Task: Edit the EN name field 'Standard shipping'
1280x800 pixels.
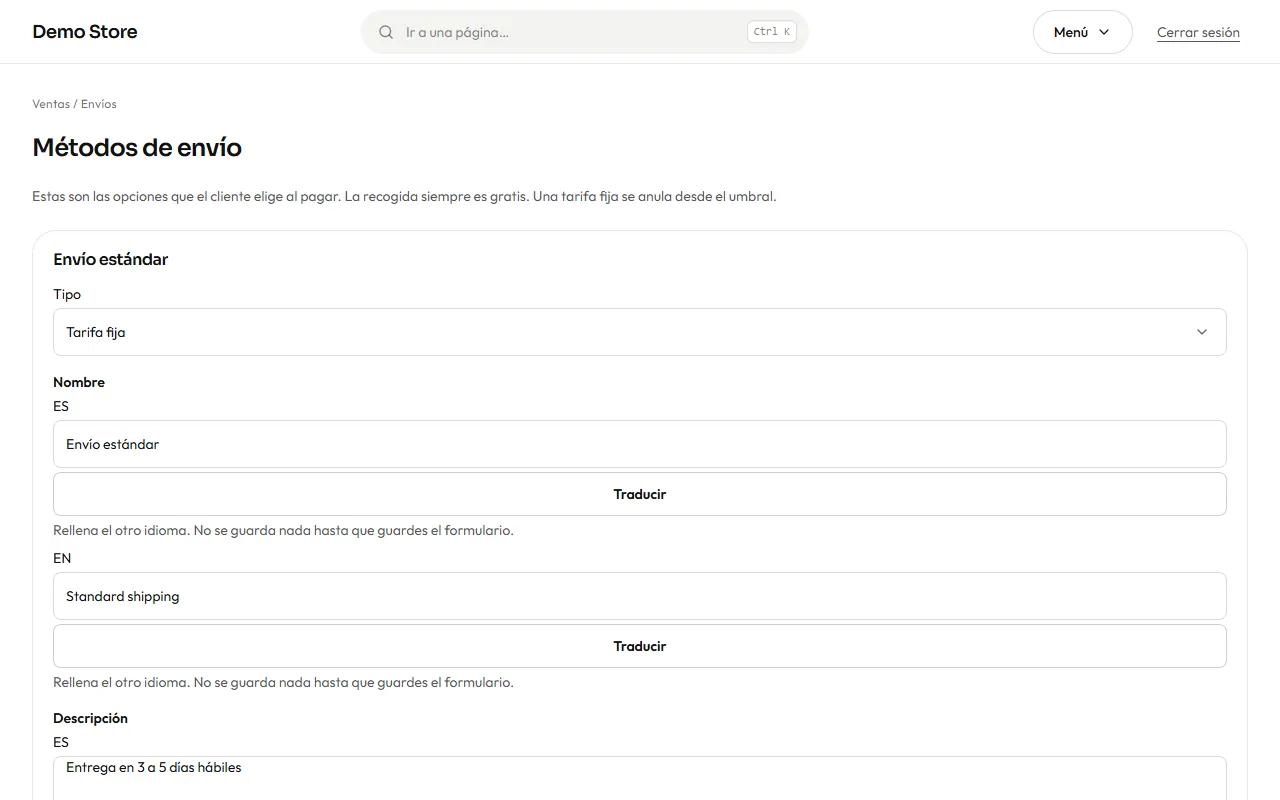Action: click(x=640, y=596)
